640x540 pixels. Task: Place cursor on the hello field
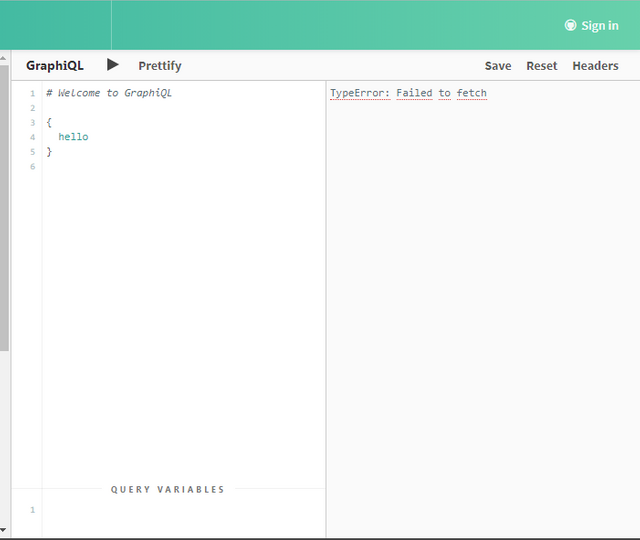pos(73,137)
